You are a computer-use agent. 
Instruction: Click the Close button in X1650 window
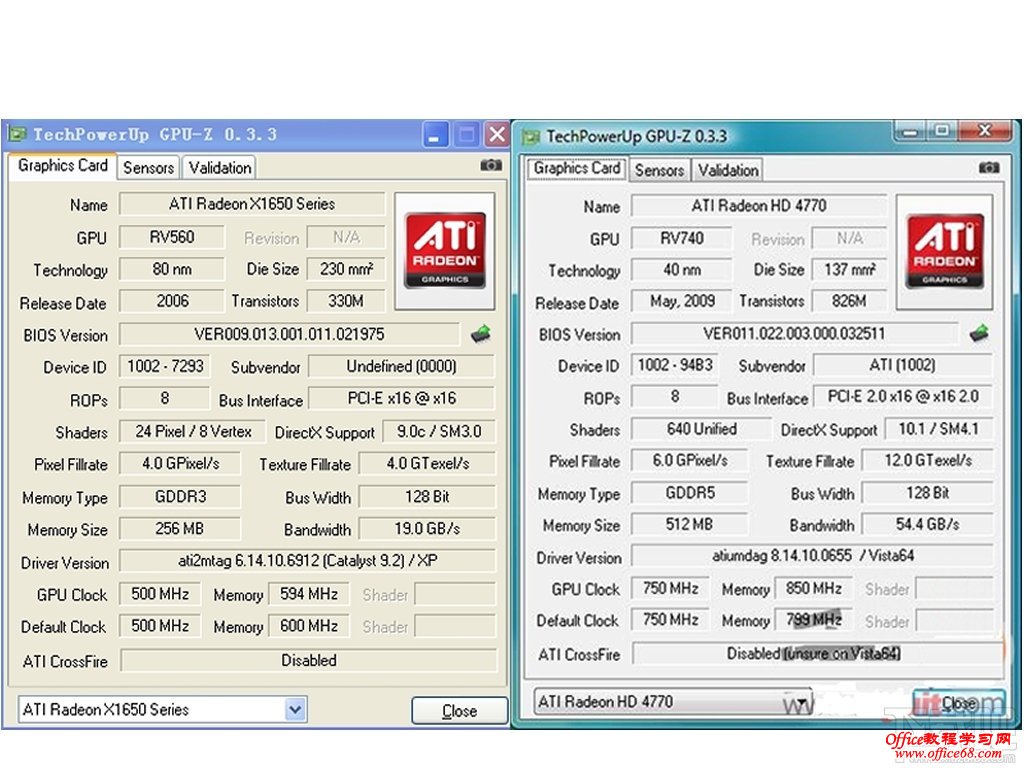tap(459, 711)
